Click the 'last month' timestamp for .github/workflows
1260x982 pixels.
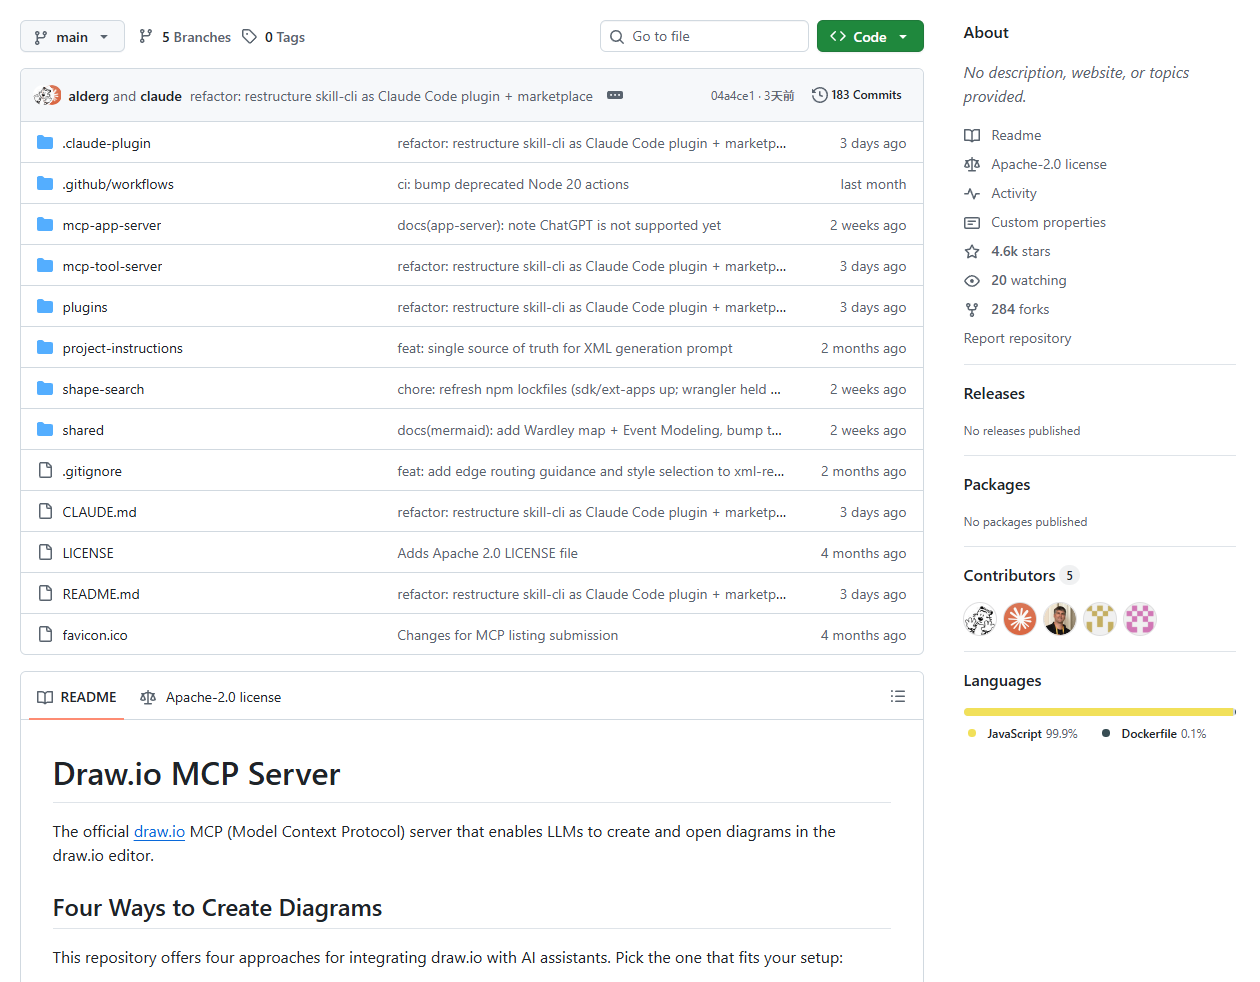point(873,184)
